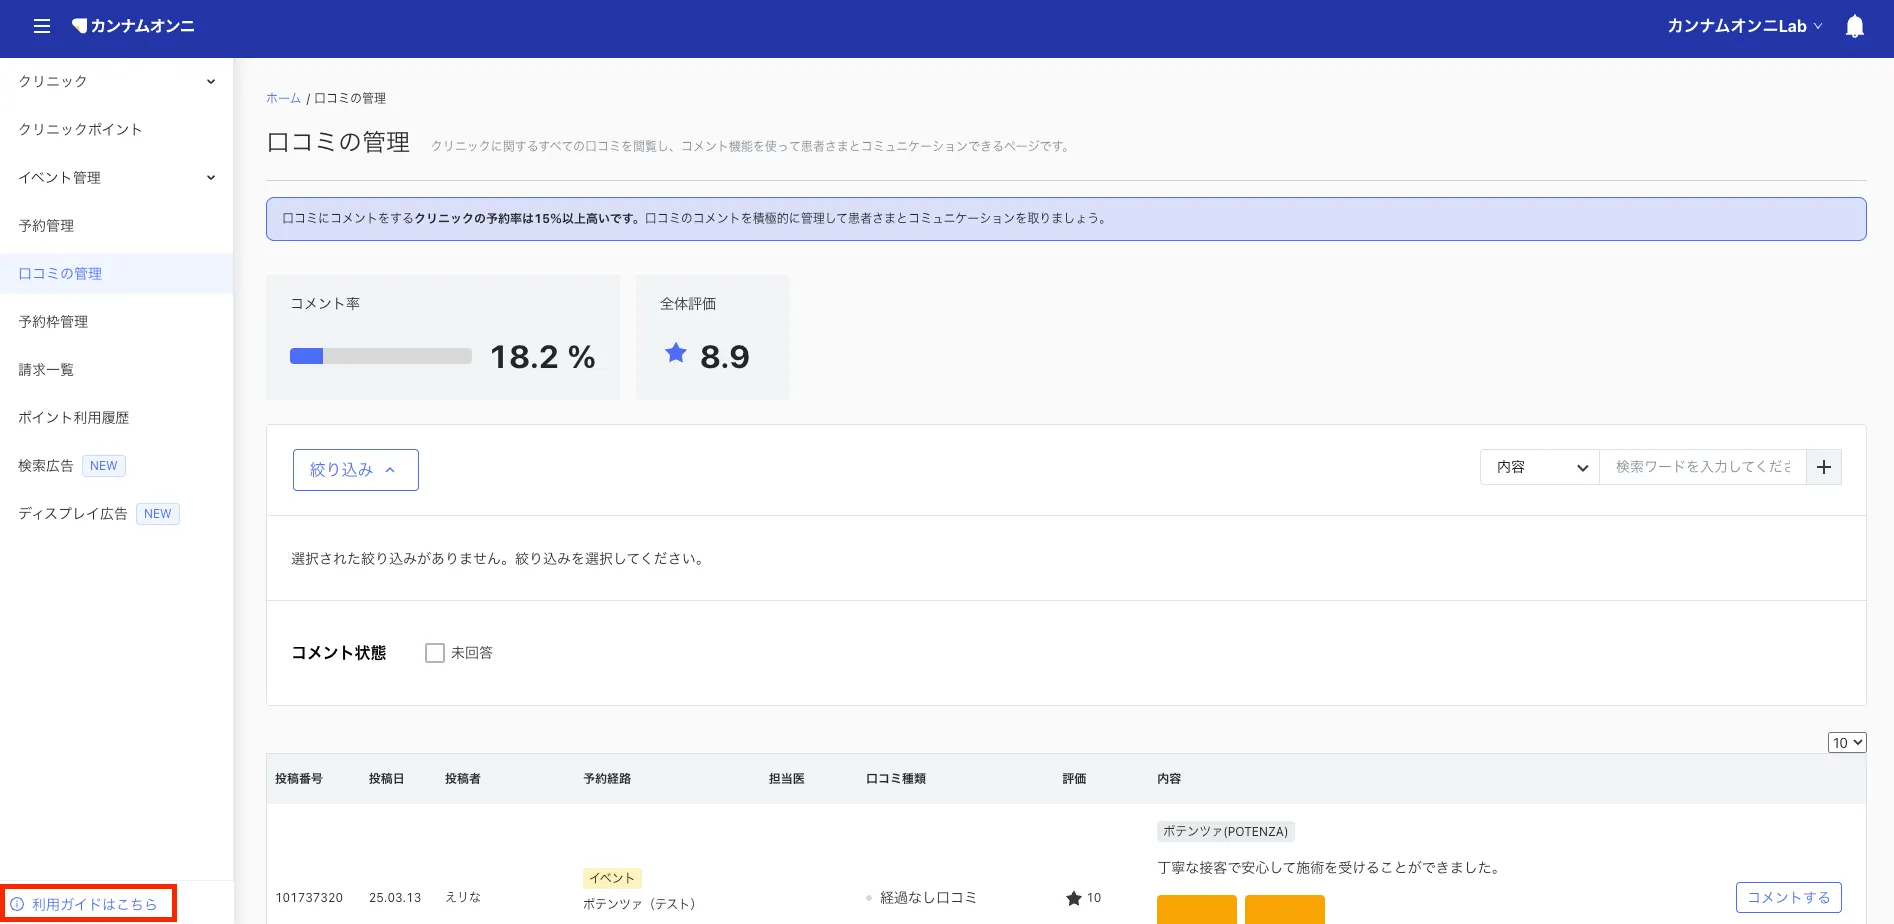Open 予約枠管理 in sidebar
1894x924 pixels.
[x=53, y=322]
